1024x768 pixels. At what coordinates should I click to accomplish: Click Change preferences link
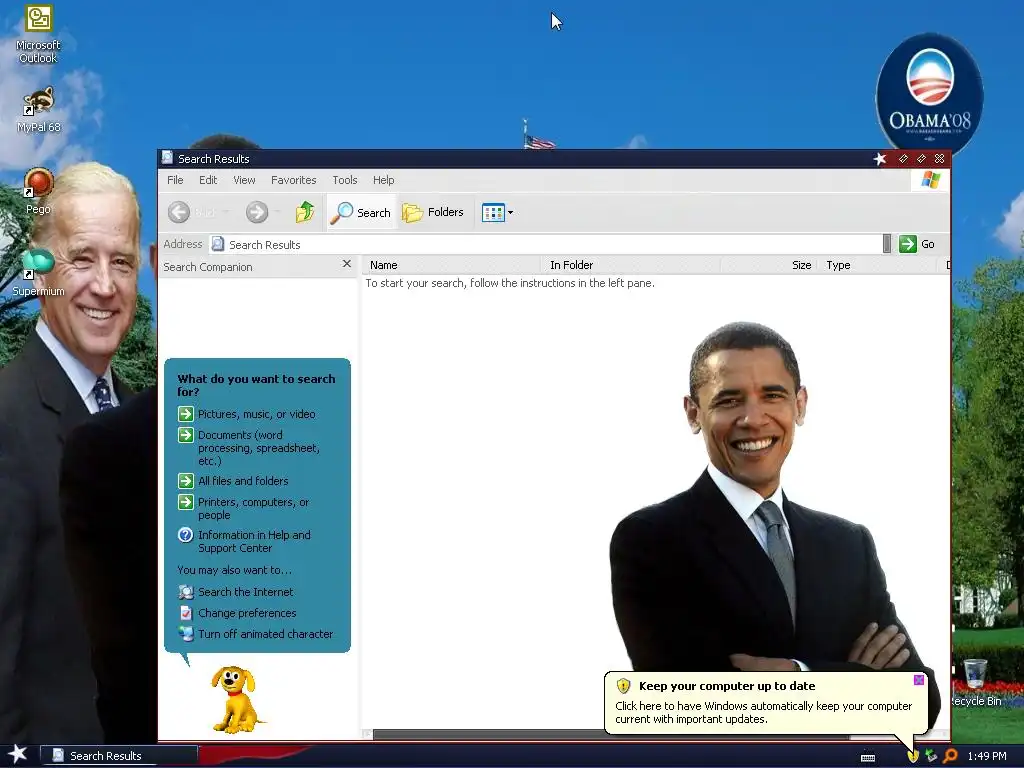[x=247, y=613]
